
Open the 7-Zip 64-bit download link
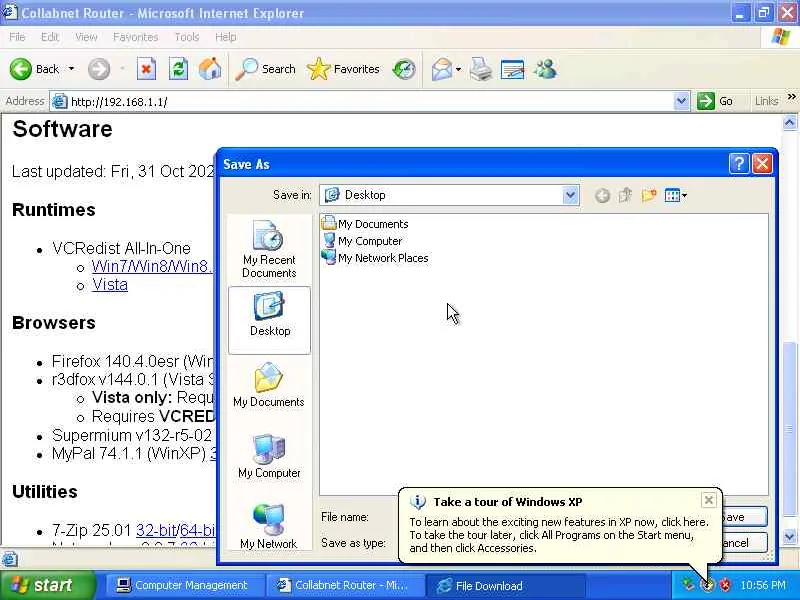click(196, 531)
